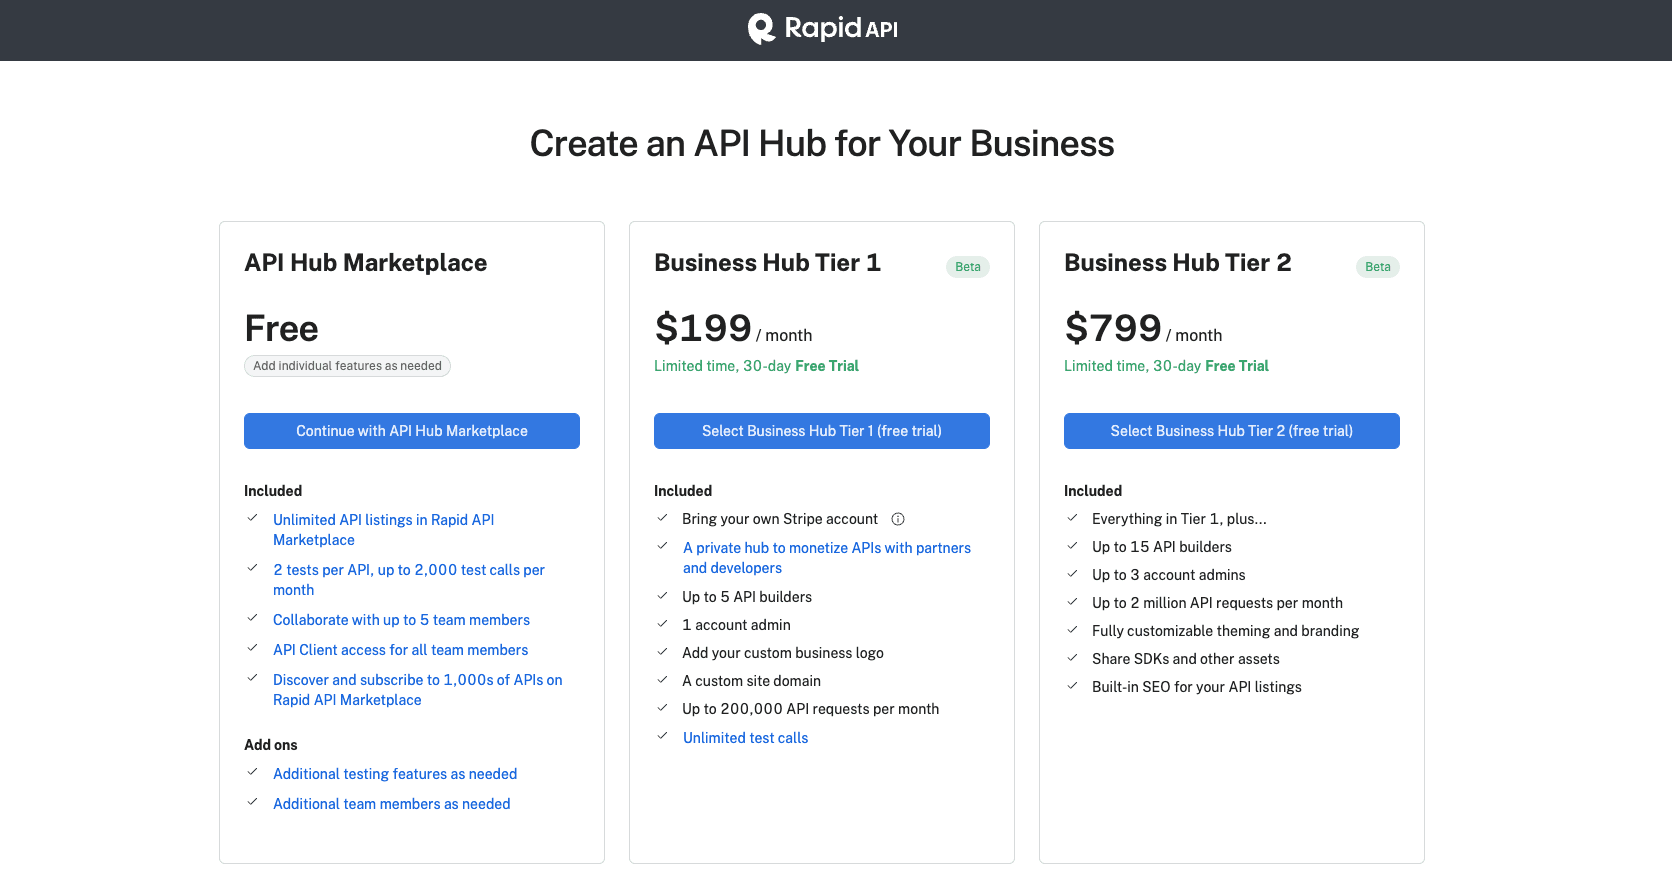Open the Stripe account info icon
The height and width of the screenshot is (879, 1672).
[898, 519]
